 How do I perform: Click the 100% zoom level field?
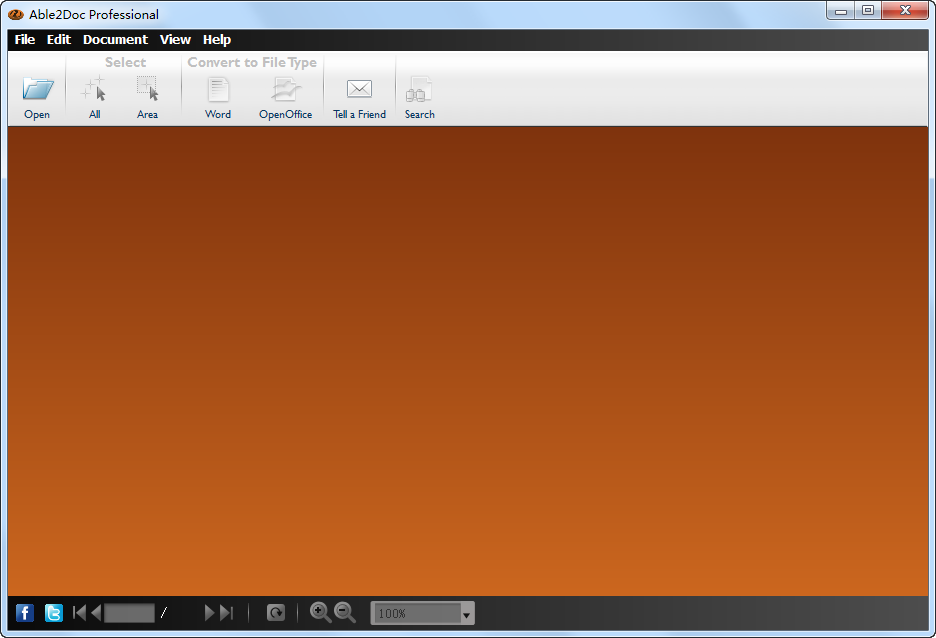tap(416, 614)
